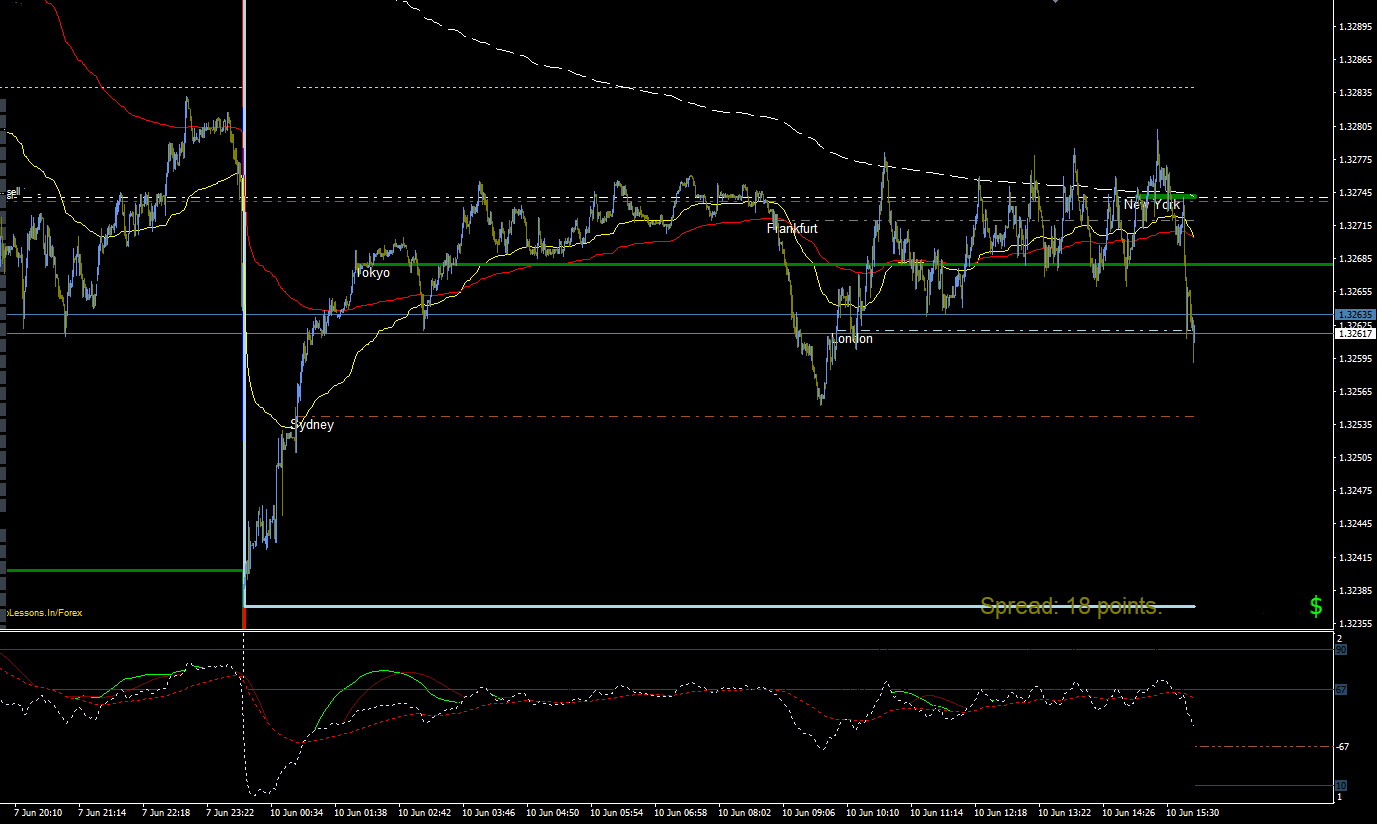Viewport: 1377px width, 824px height.
Task: Click the 1.32385 price axis label
Action: click(1356, 590)
